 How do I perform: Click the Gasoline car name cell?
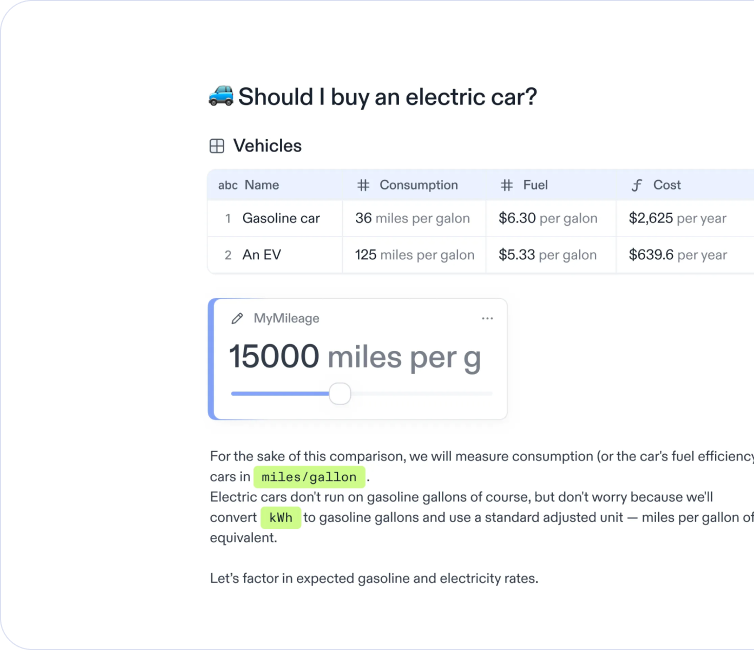281,218
